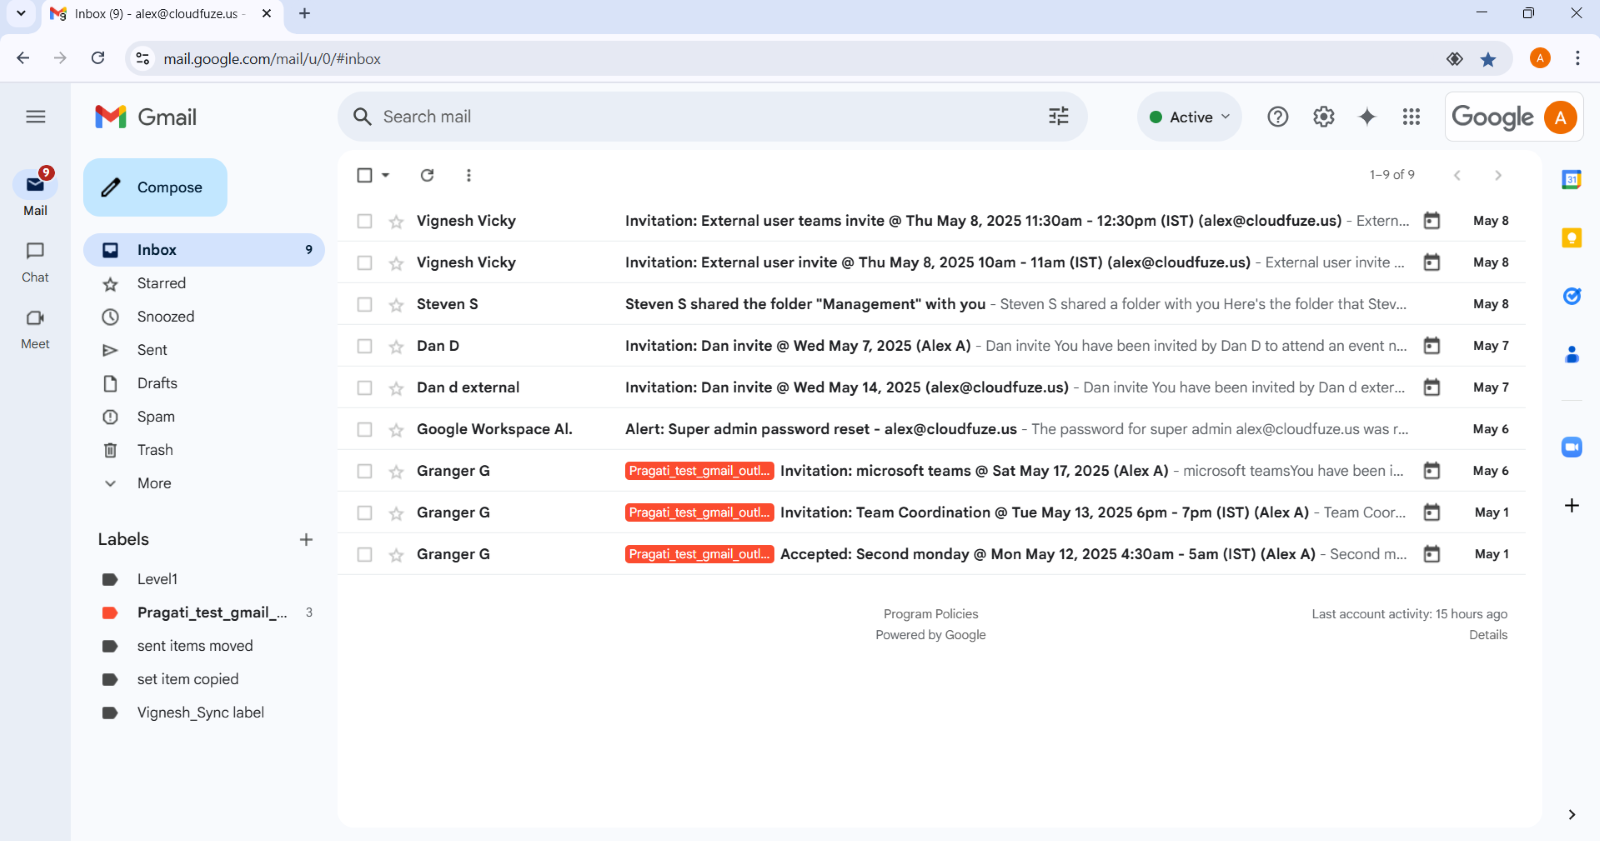Image resolution: width=1600 pixels, height=841 pixels.
Task: Open the sent items moved label
Action: pyautogui.click(x=195, y=646)
